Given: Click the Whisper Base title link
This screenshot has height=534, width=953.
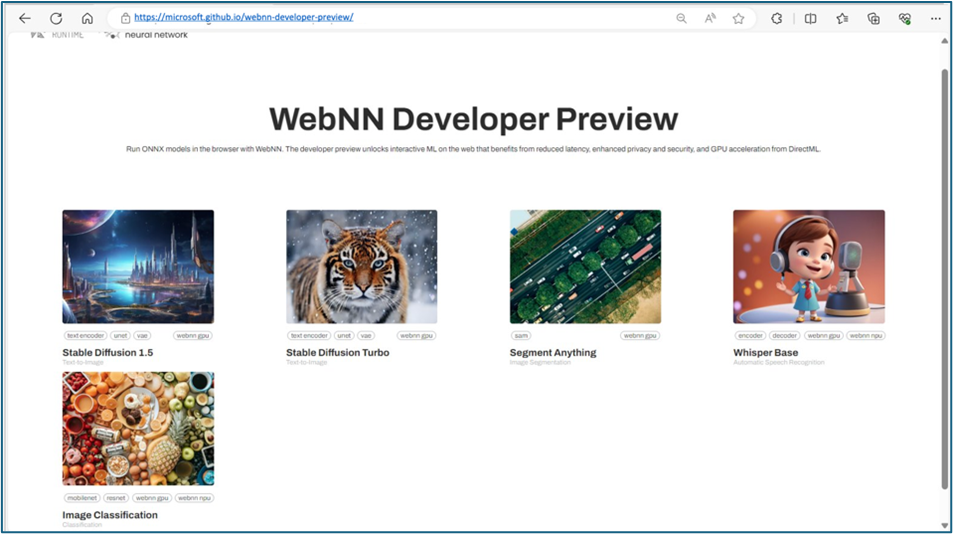Looking at the screenshot, I should (x=765, y=353).
